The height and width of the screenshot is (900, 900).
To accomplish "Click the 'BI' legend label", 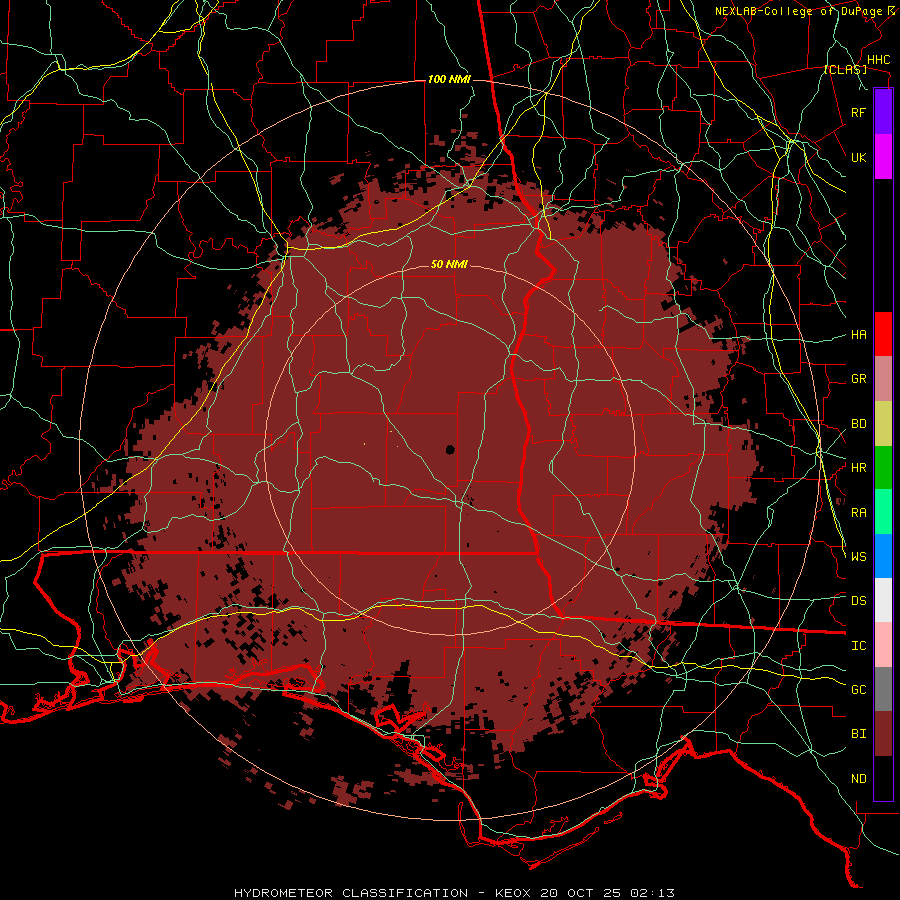I will [858, 734].
